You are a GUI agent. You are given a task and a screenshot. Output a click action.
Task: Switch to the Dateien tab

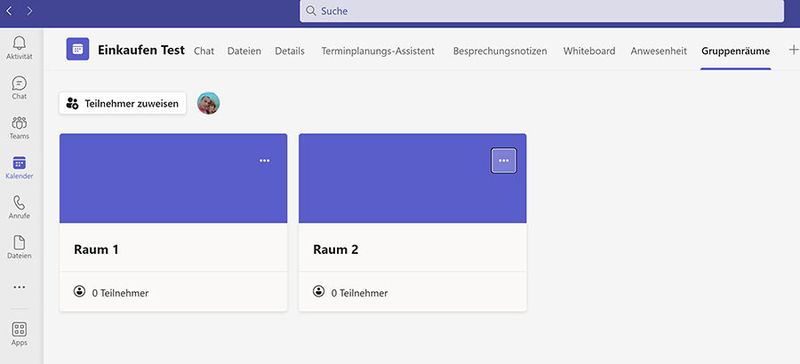click(244, 51)
